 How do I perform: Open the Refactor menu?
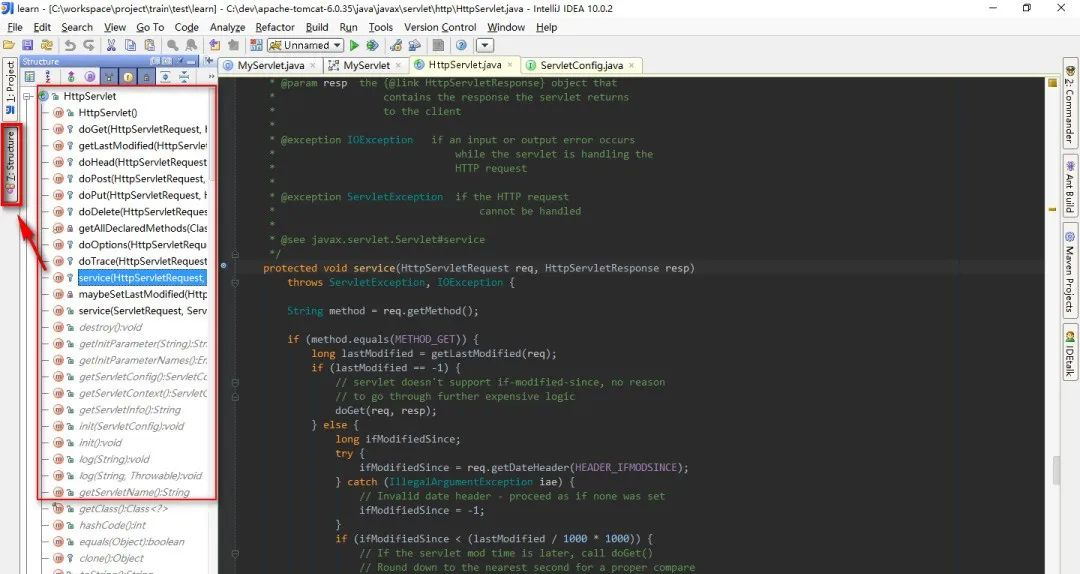click(x=275, y=27)
